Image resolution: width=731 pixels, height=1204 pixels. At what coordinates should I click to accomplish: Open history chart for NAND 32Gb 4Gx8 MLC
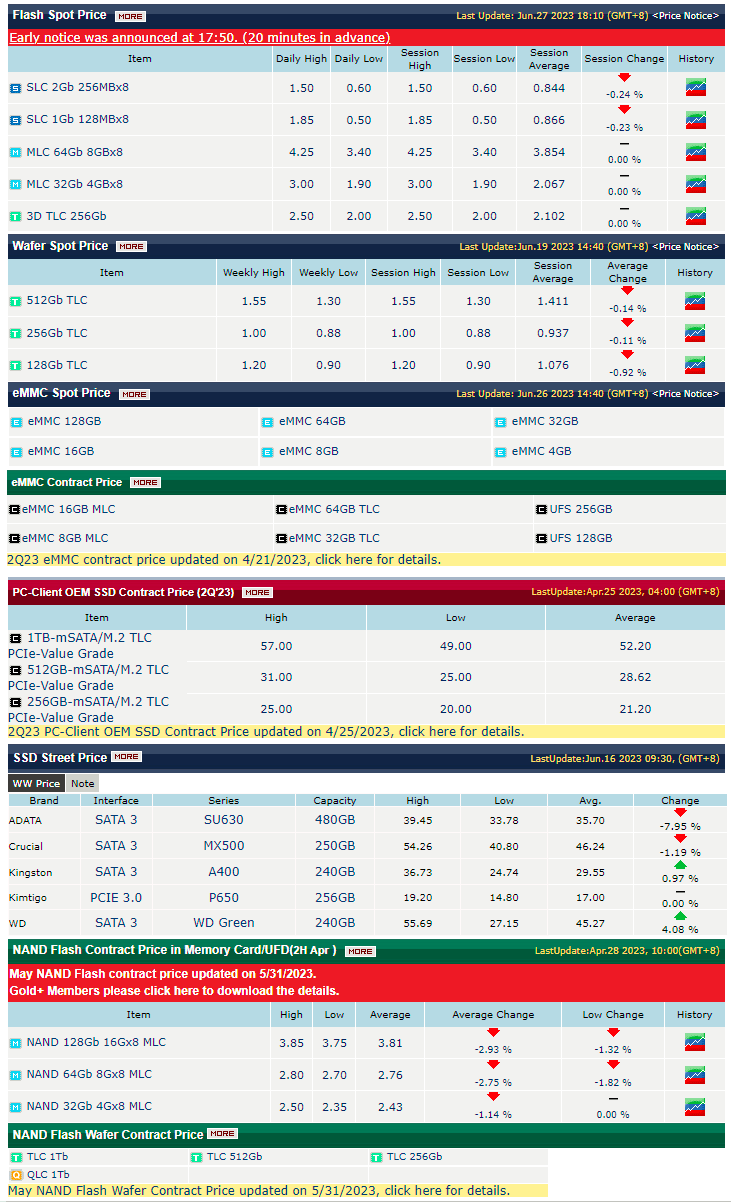tap(694, 1107)
